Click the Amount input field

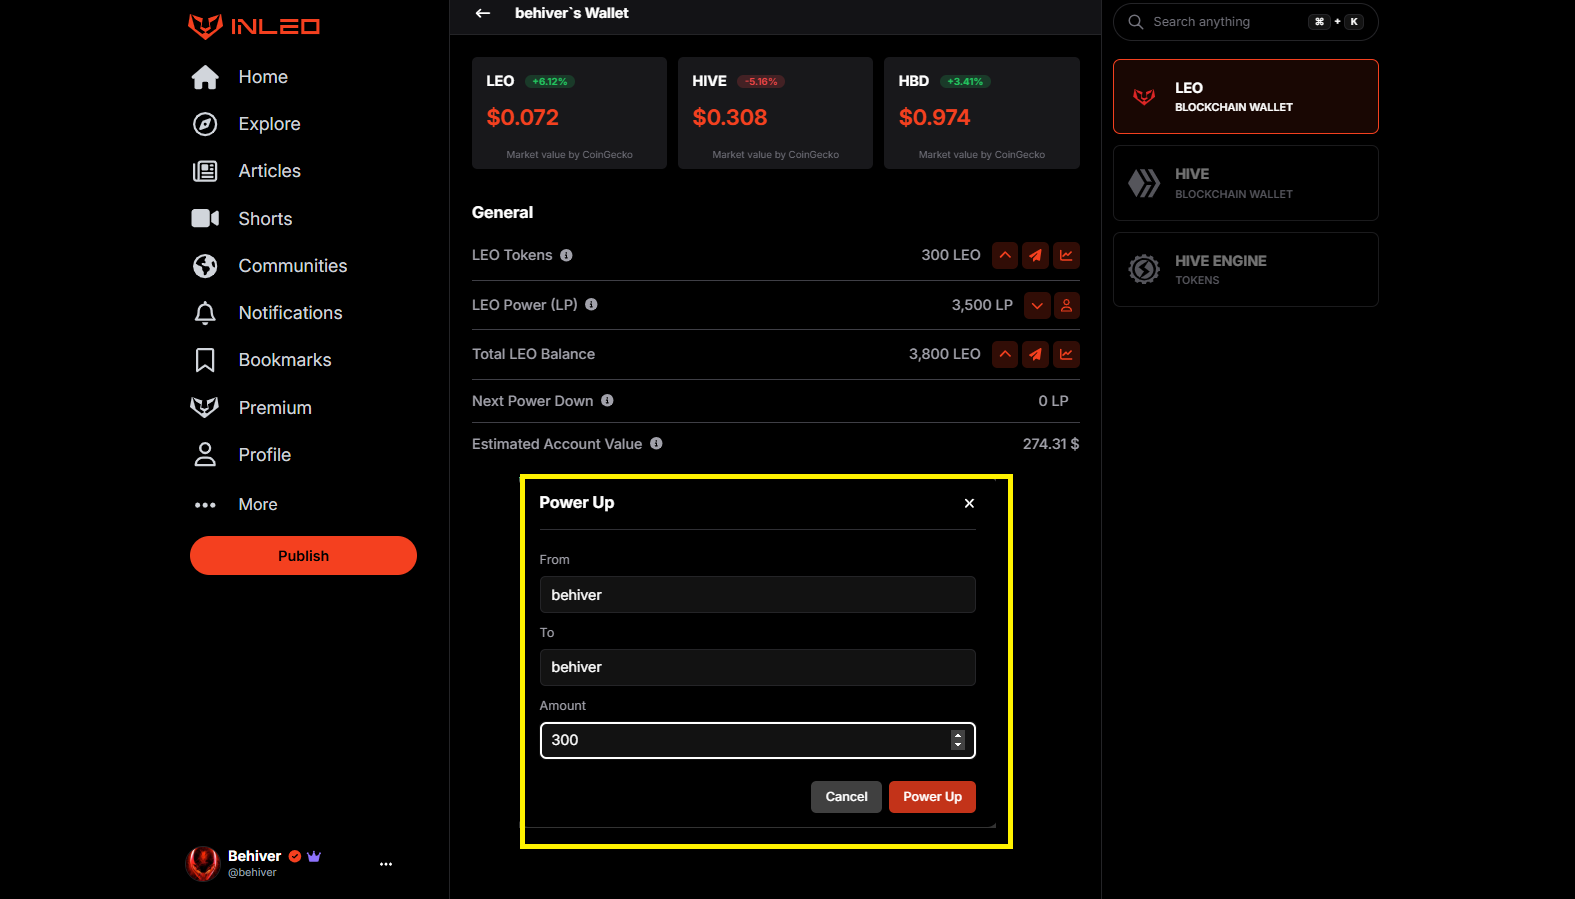pos(757,740)
